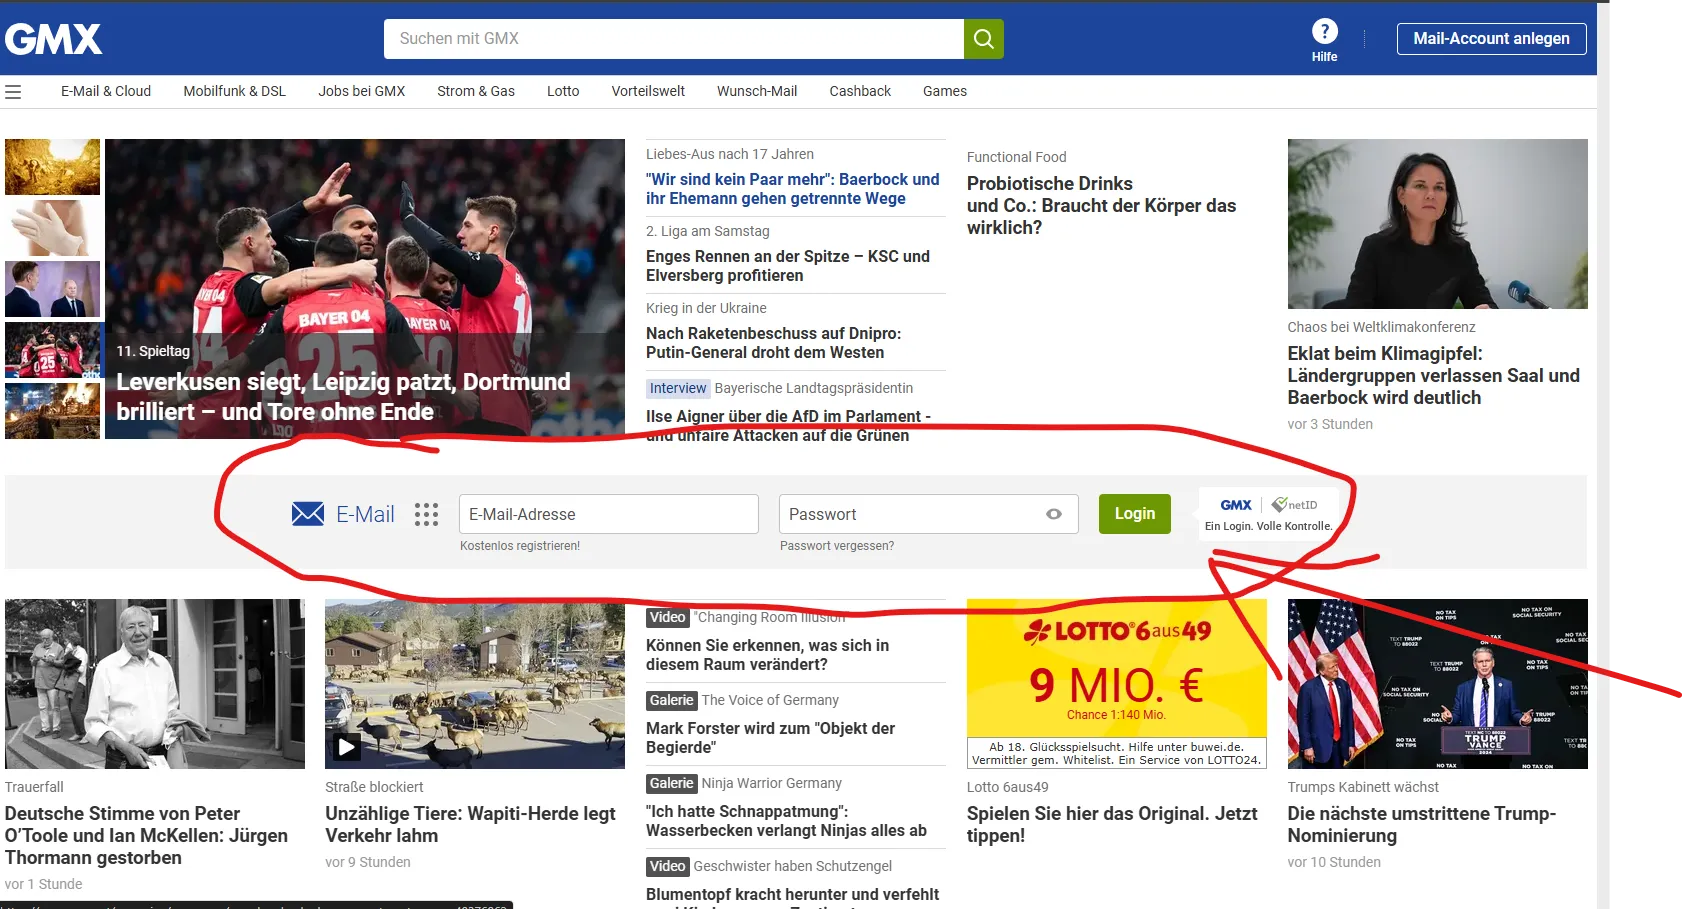Click 'Trauerfall' category label
Screen dimensions: 1682x909
click(34, 787)
